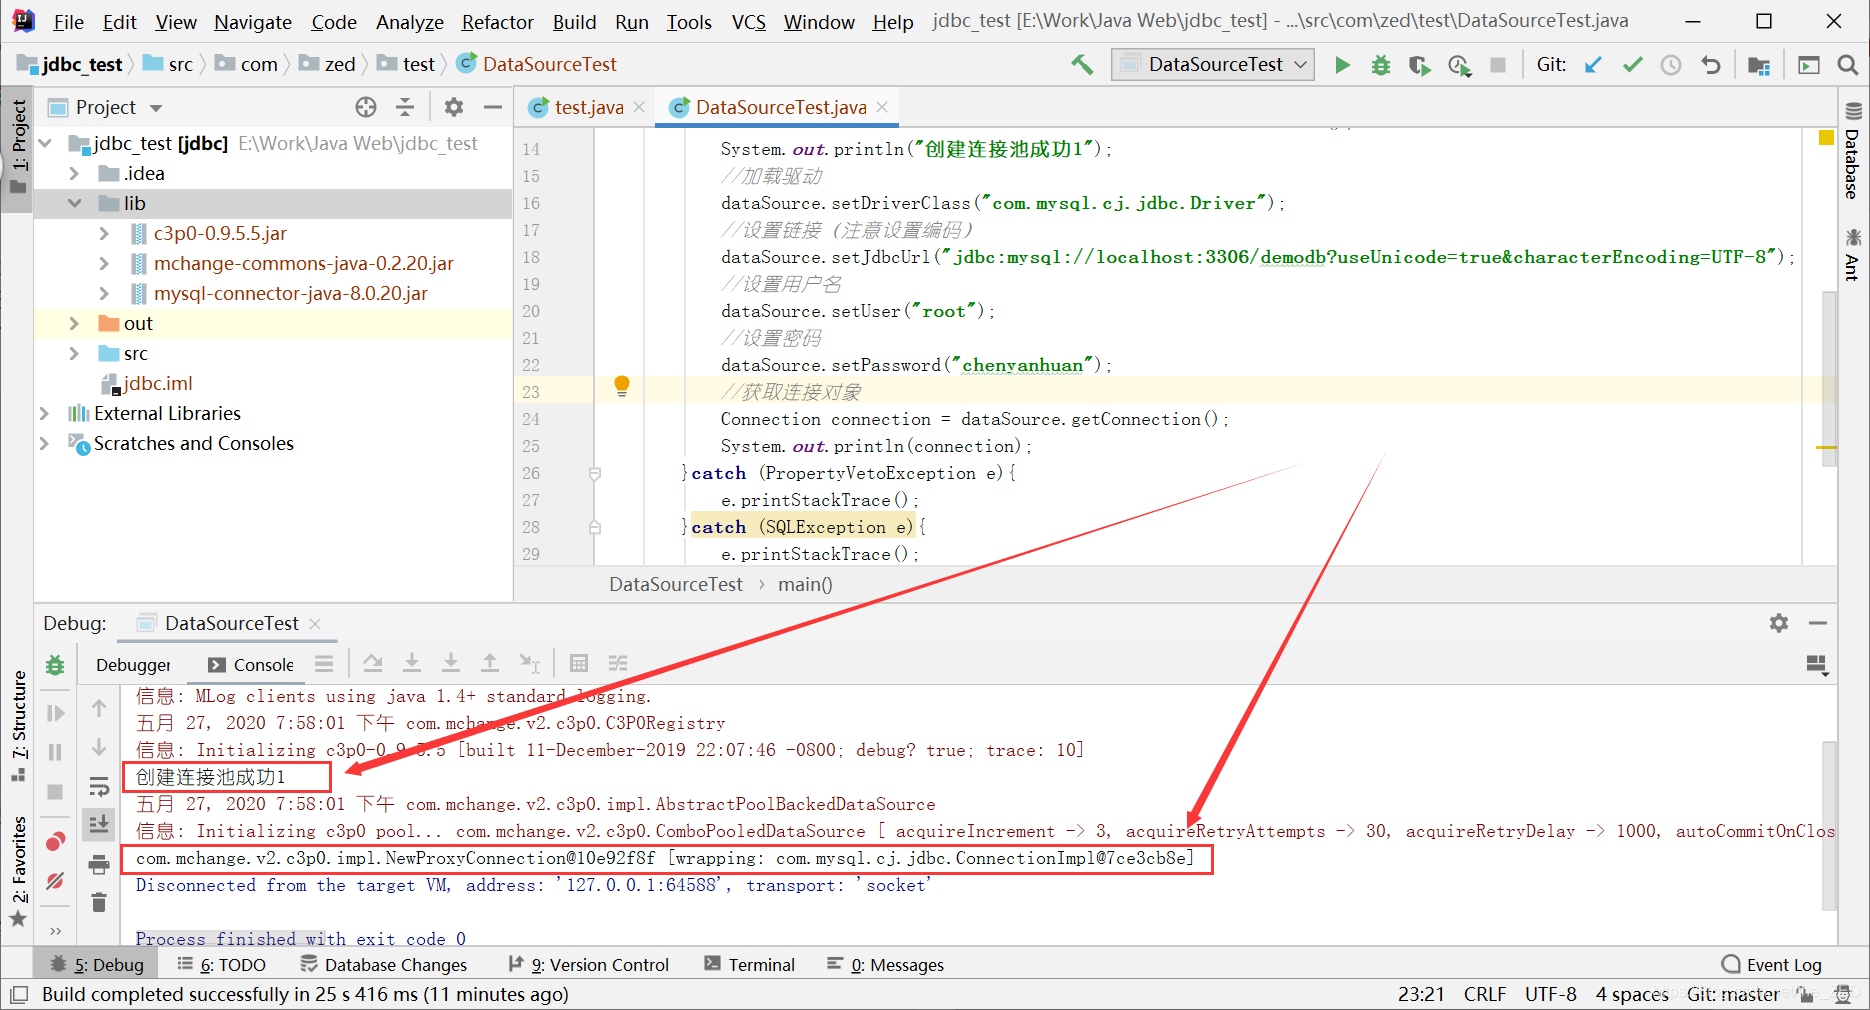1870x1010 pixels.
Task: Open Project panel settings gear
Action: pyautogui.click(x=454, y=107)
